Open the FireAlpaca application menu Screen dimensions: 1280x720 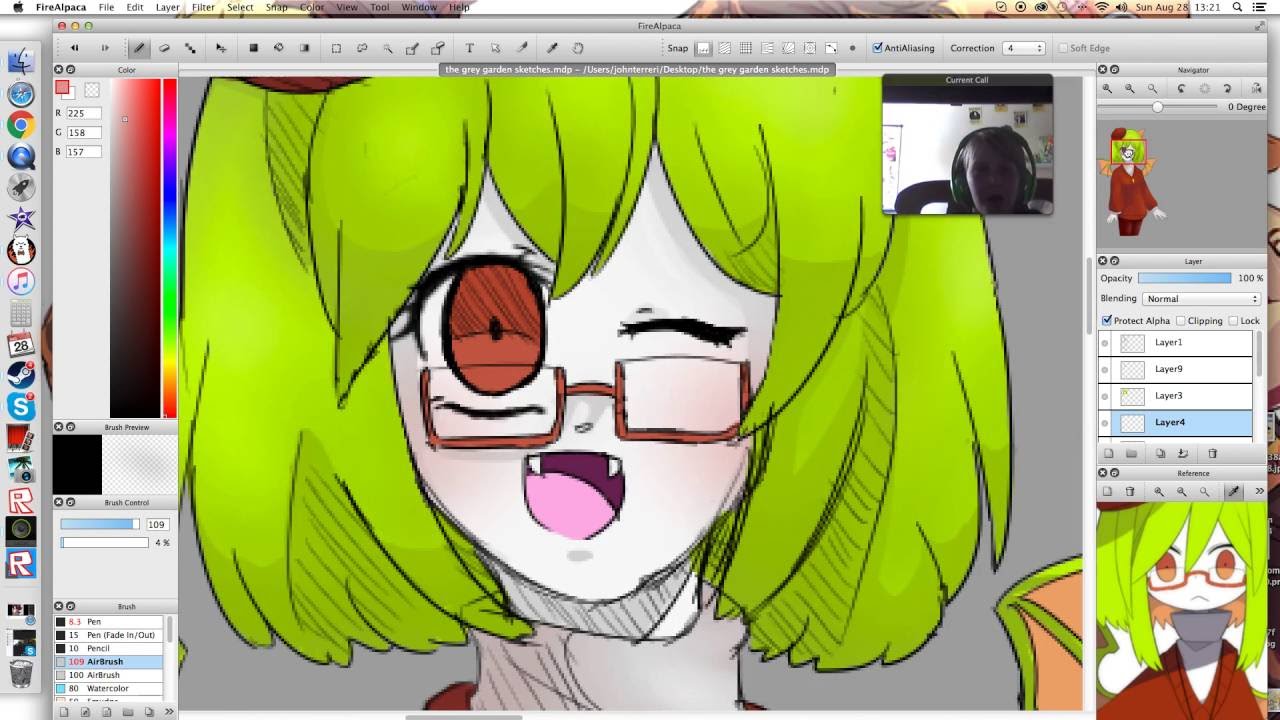pos(59,7)
